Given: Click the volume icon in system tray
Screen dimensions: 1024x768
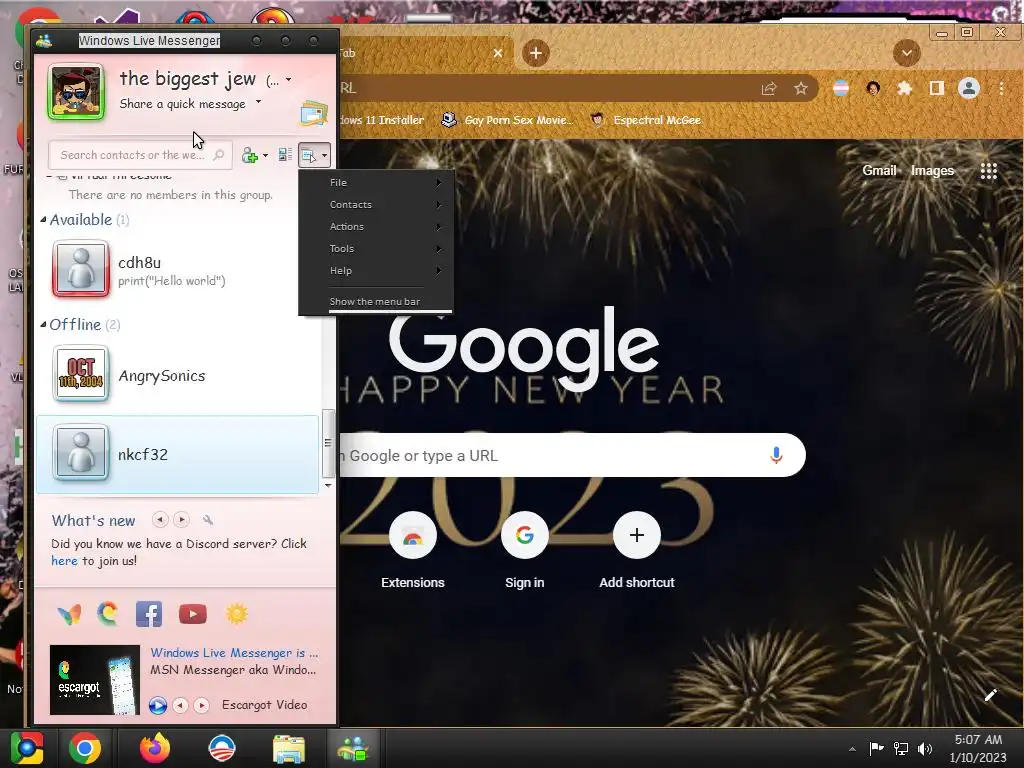Looking at the screenshot, I should click(x=925, y=748).
